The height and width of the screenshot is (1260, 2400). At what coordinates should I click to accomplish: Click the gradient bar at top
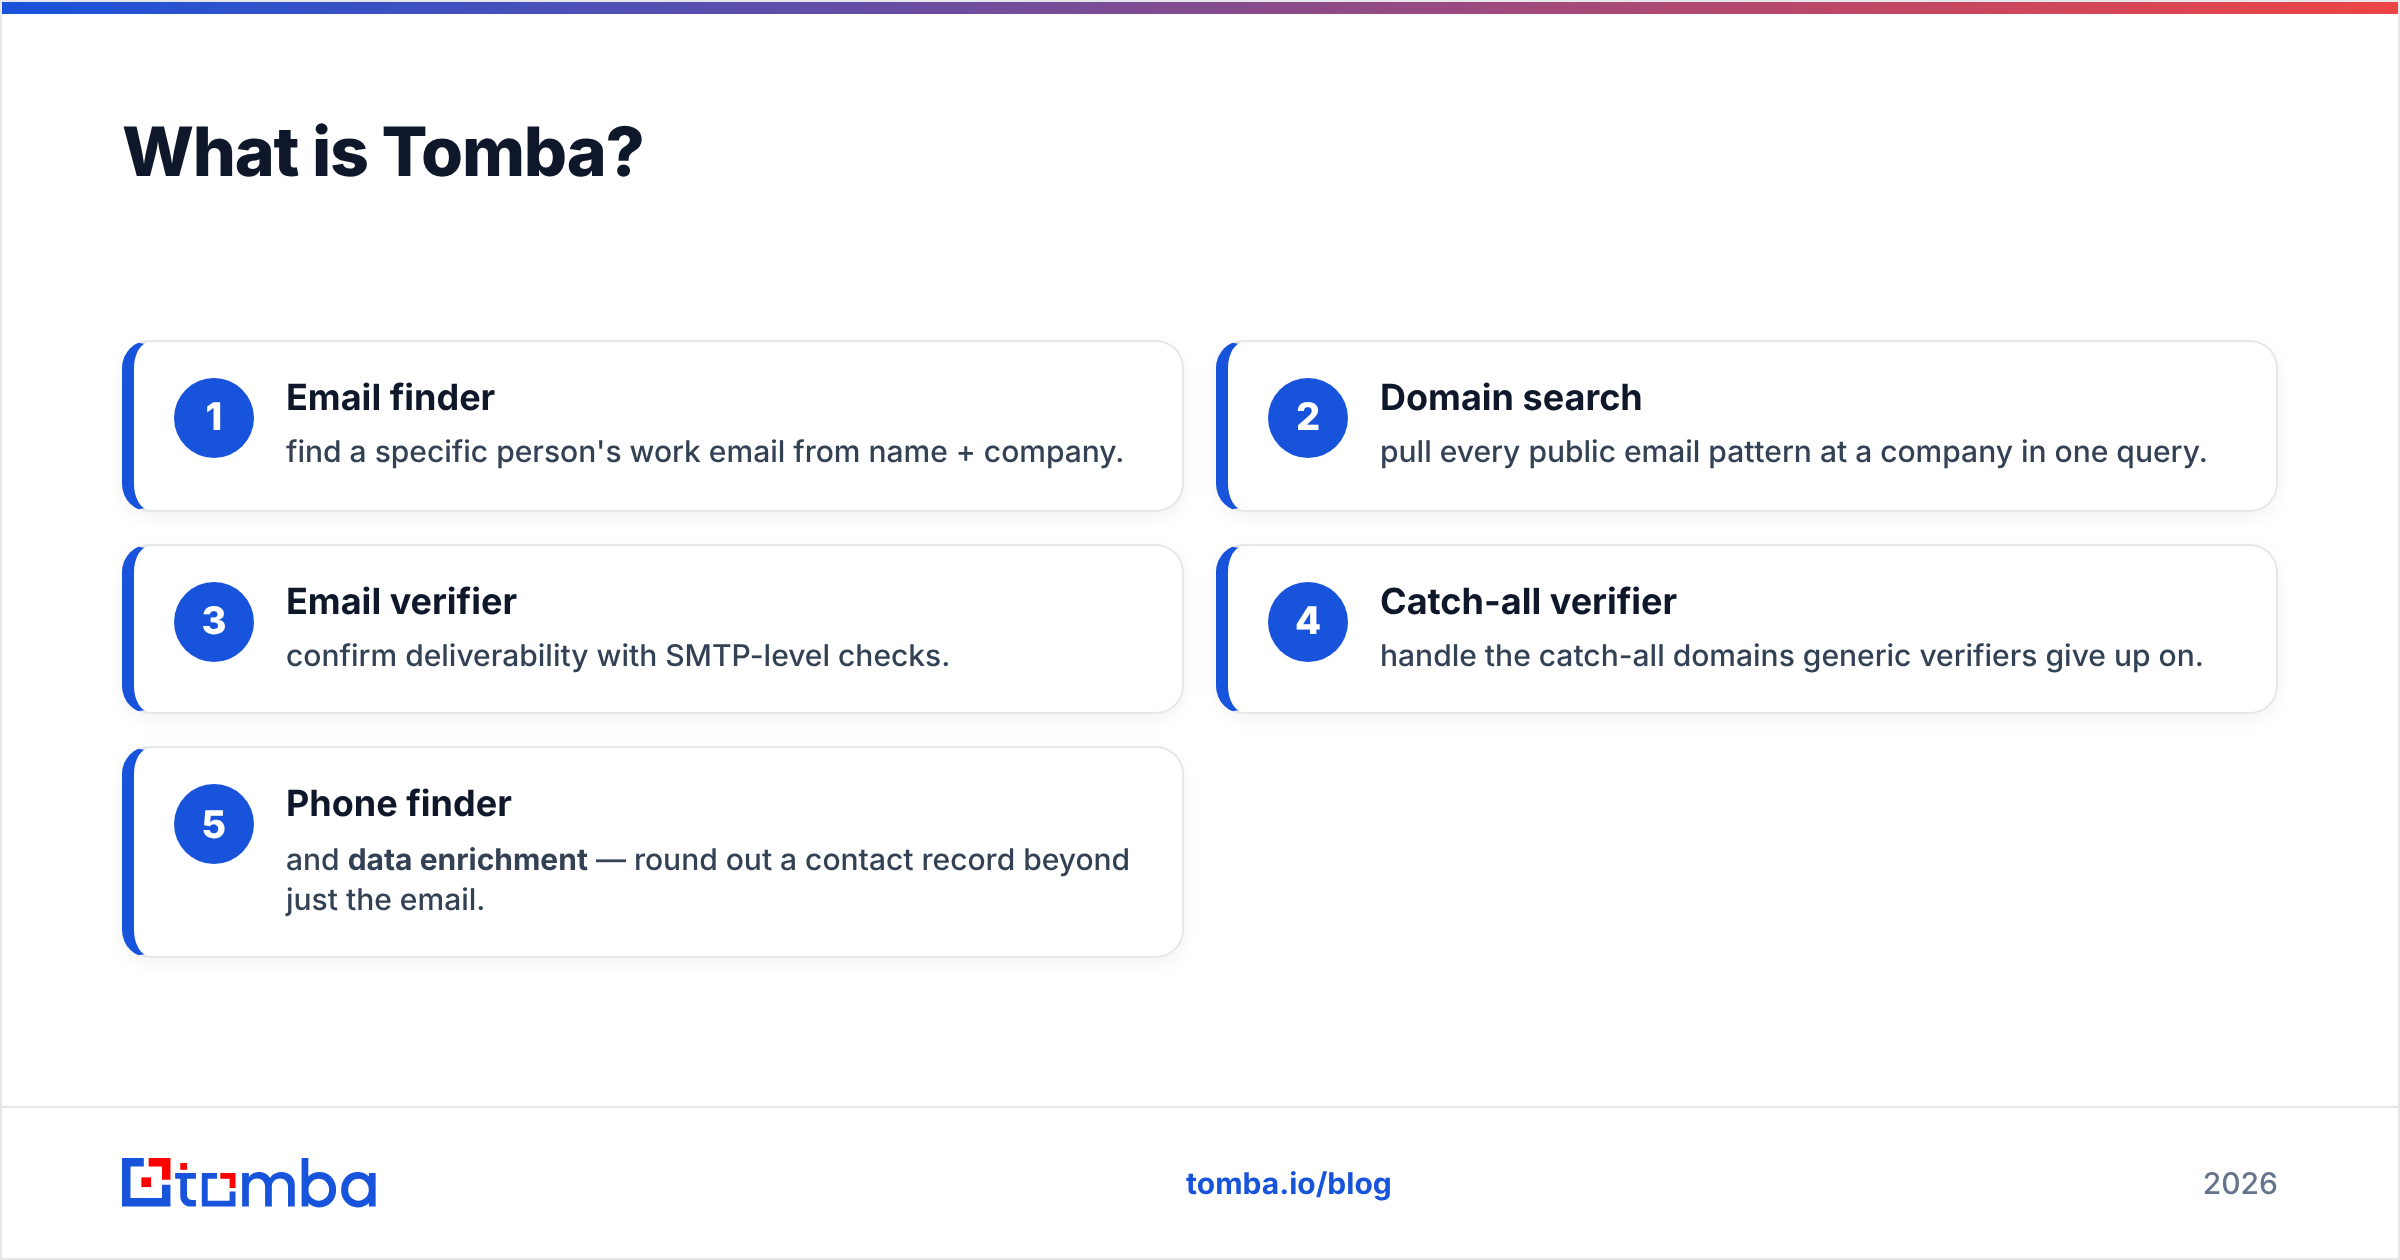click(x=1200, y=7)
